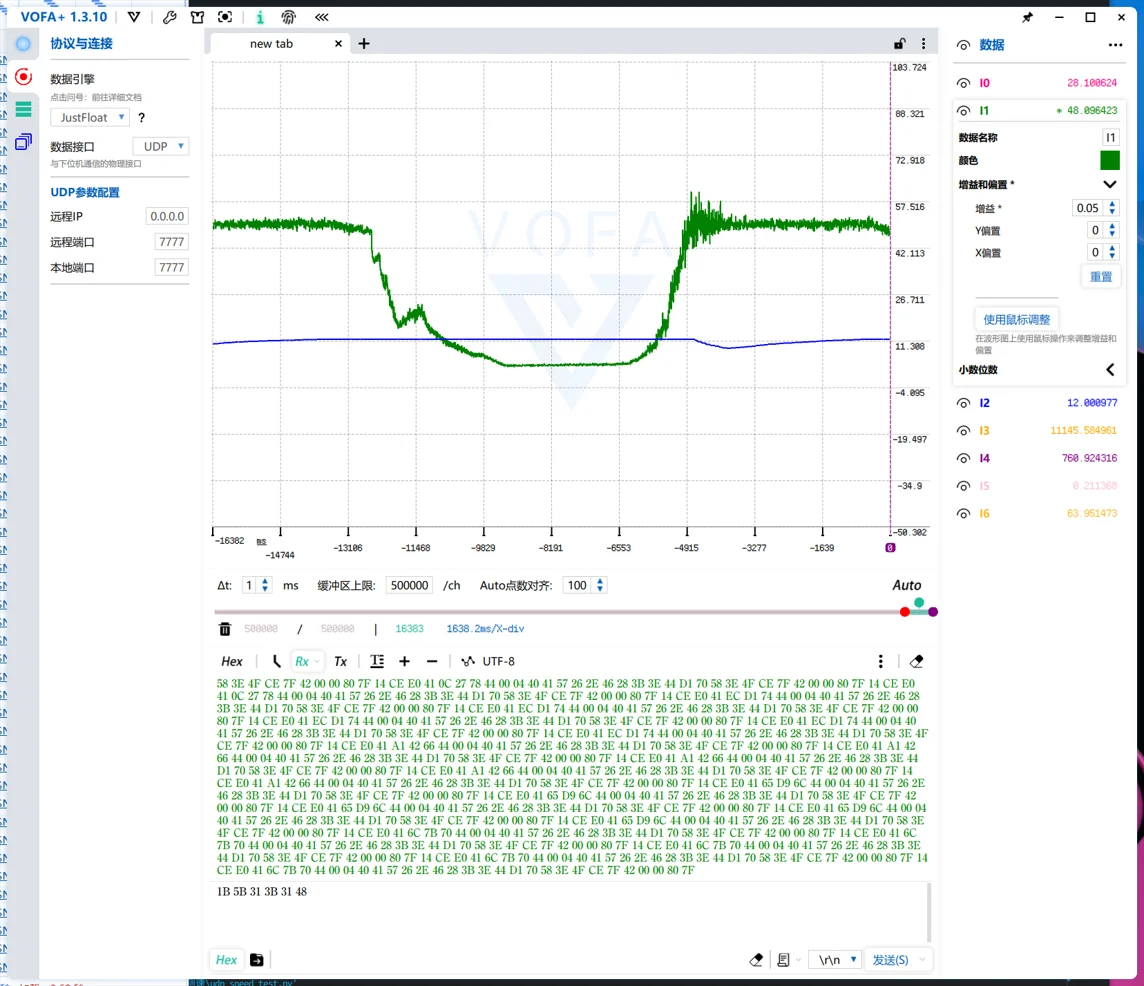The height and width of the screenshot is (986, 1144).
Task: Open the plot tab vertical dots menu
Action: click(923, 44)
